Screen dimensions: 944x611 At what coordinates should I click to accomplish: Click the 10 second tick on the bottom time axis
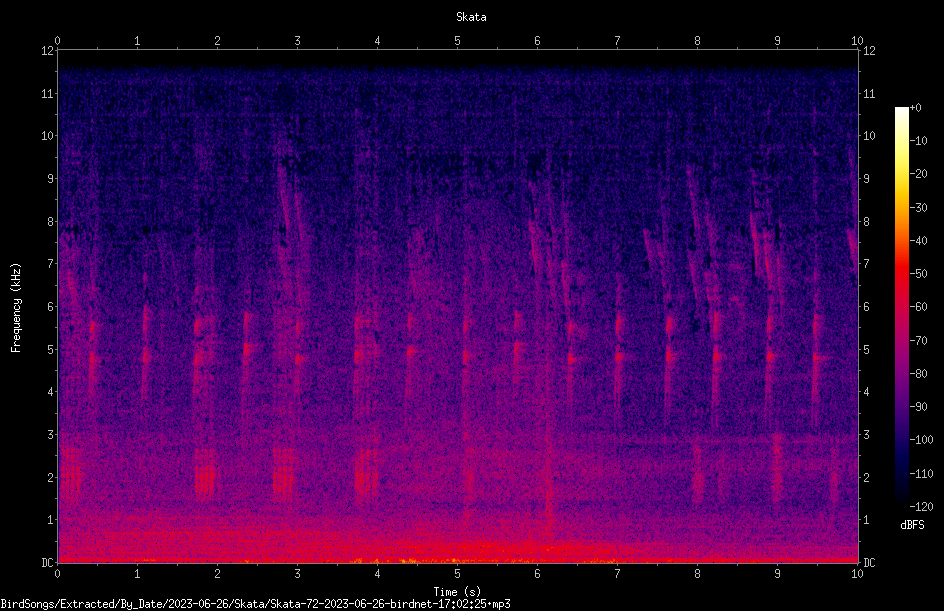click(857, 574)
